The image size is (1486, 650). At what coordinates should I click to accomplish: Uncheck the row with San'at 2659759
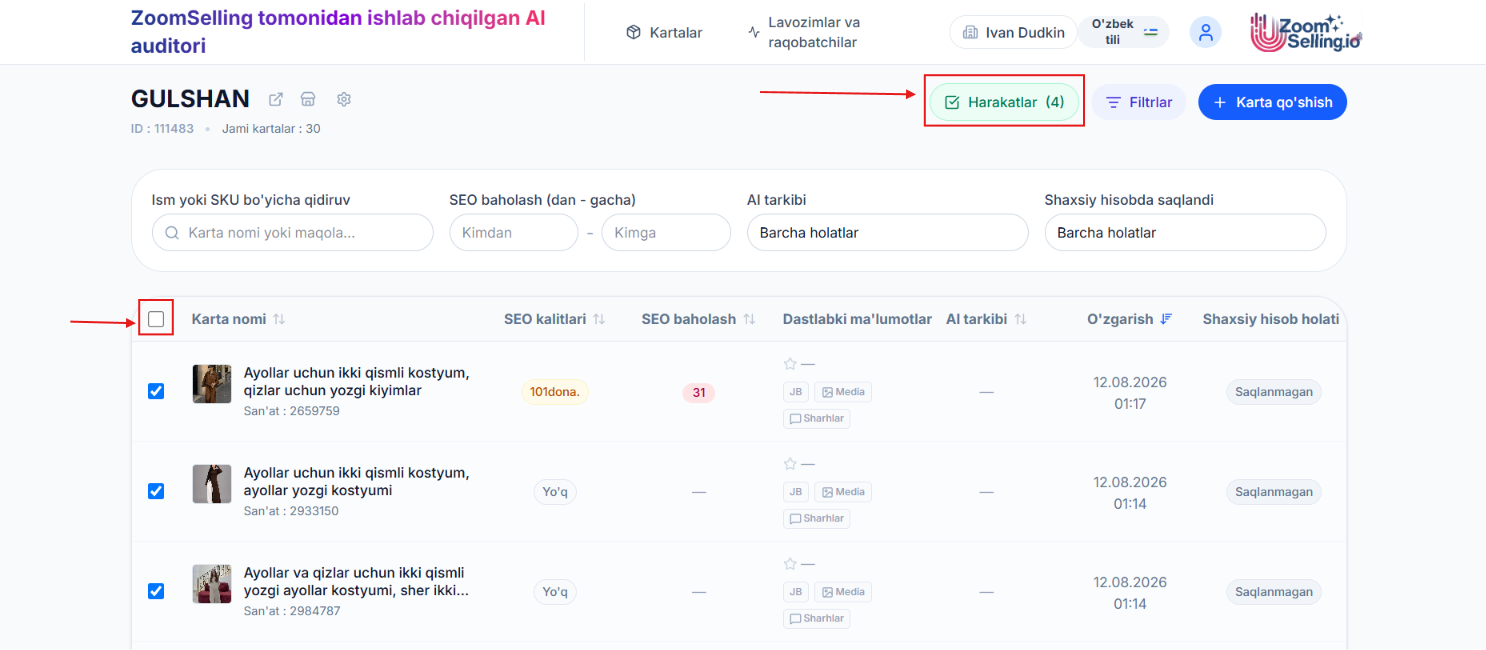pos(156,391)
